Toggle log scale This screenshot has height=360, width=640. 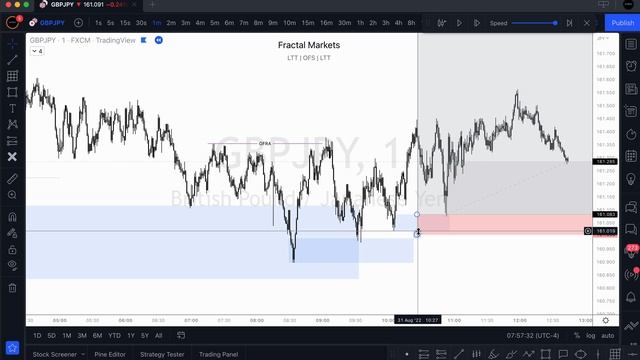[591, 336]
